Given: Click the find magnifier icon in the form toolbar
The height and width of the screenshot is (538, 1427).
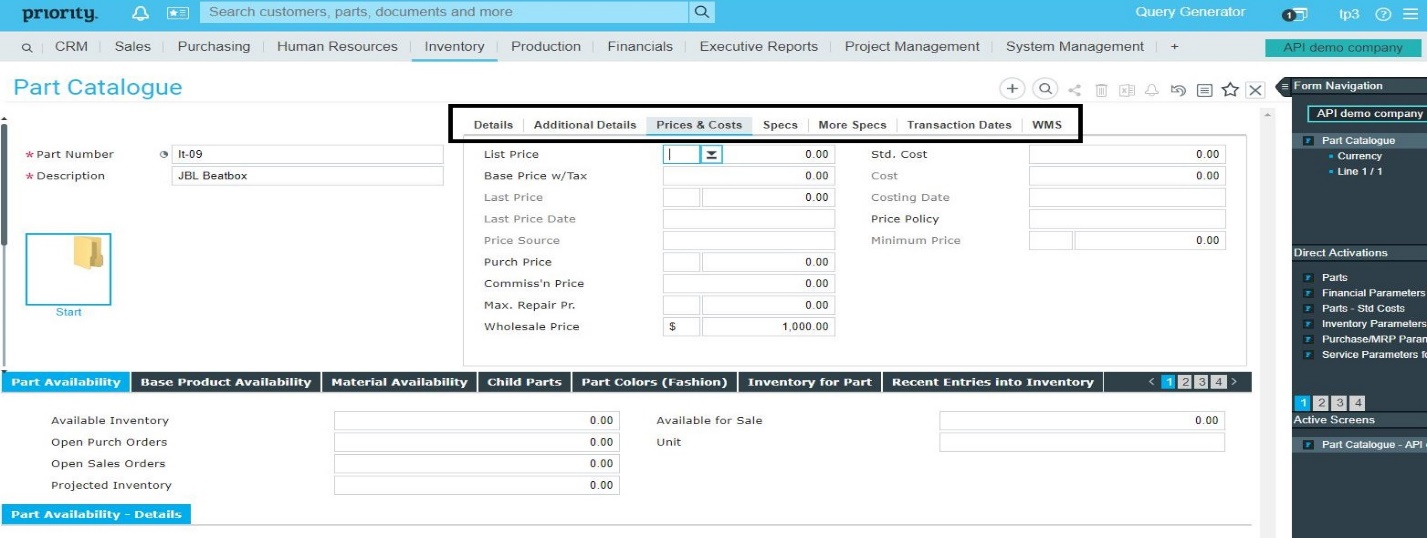Looking at the screenshot, I should click(x=1045, y=89).
